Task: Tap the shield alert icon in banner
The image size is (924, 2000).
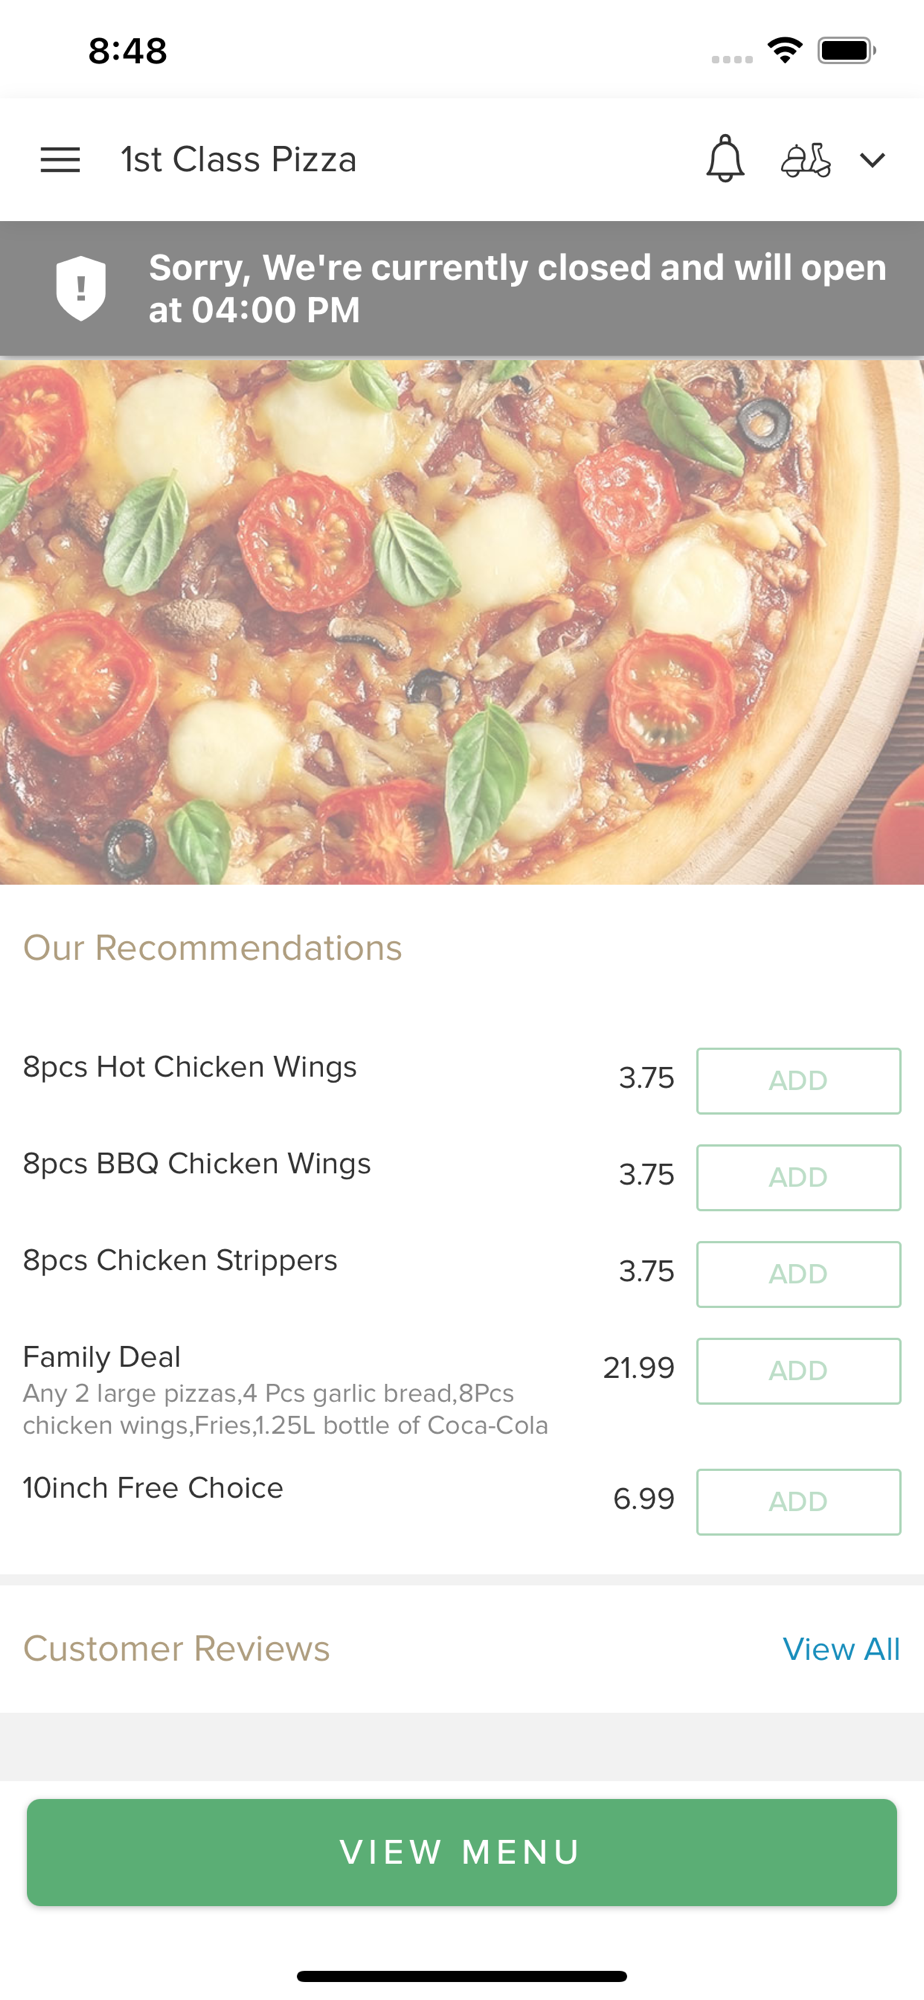Action: (81, 288)
